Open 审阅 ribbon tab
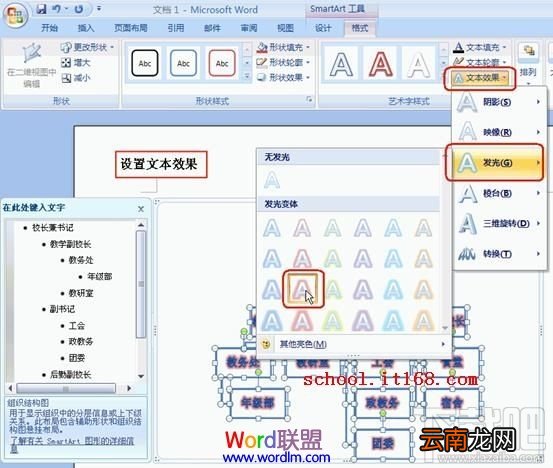Image resolution: width=553 pixels, height=468 pixels. pos(249,28)
